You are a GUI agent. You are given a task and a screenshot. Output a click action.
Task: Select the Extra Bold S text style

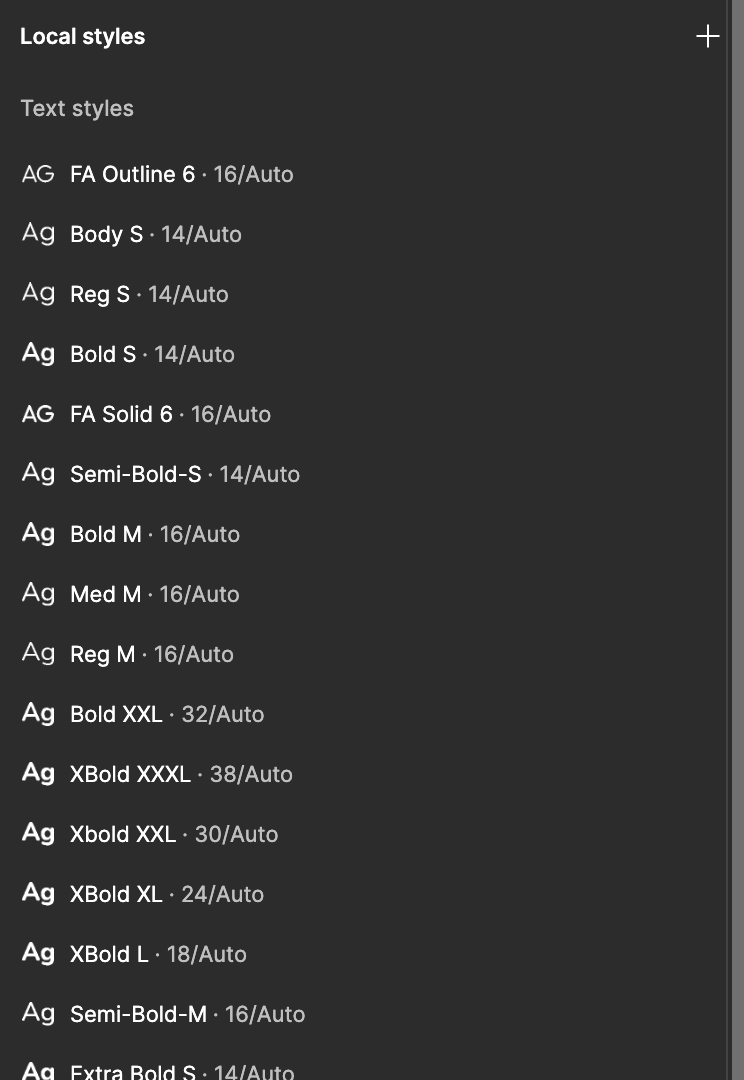(182, 1070)
